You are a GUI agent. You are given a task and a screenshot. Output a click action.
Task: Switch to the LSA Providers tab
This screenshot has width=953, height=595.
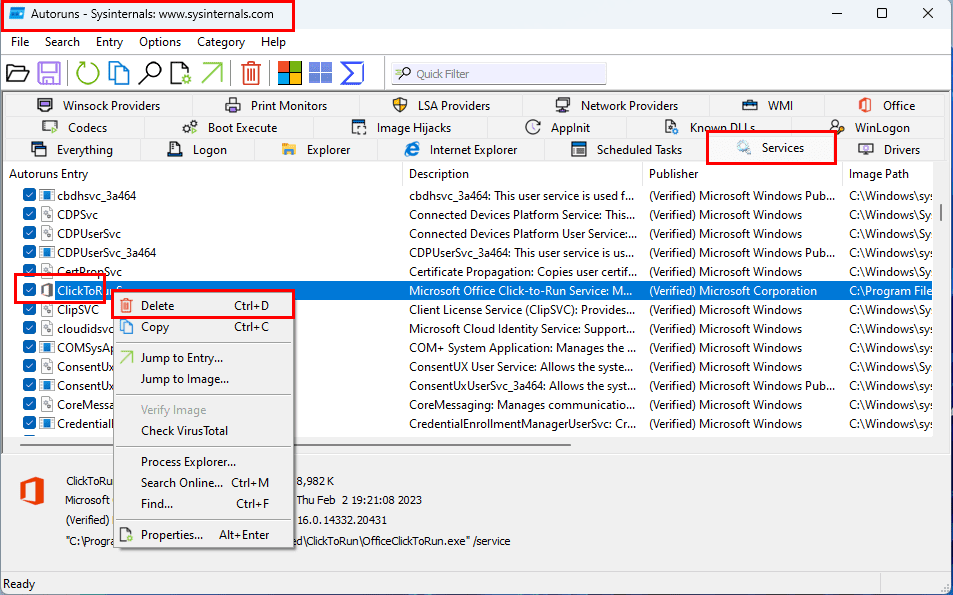[x=441, y=106]
